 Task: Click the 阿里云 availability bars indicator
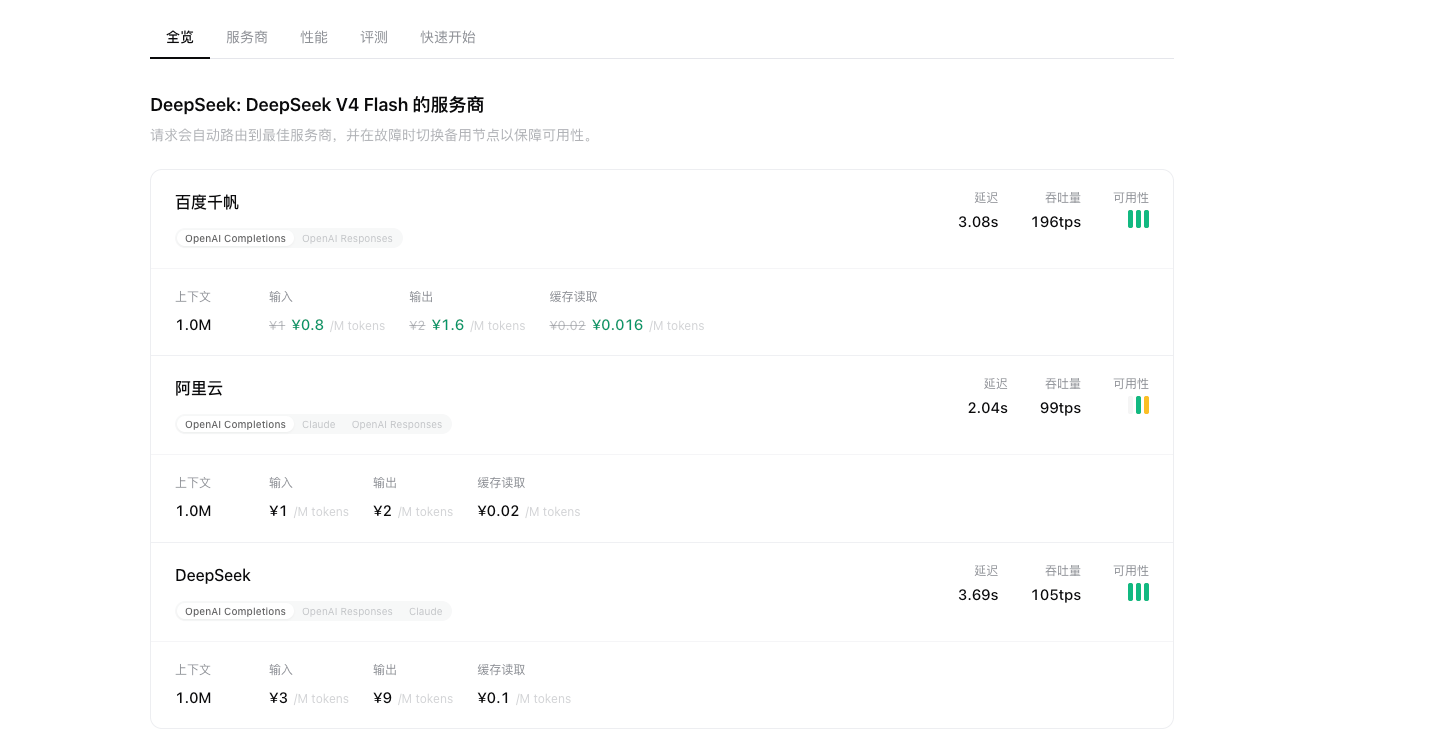point(1138,405)
